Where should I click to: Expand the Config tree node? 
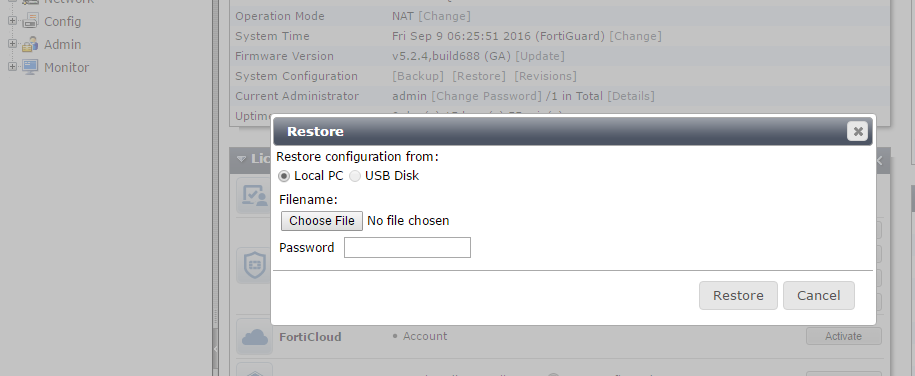click(12, 21)
